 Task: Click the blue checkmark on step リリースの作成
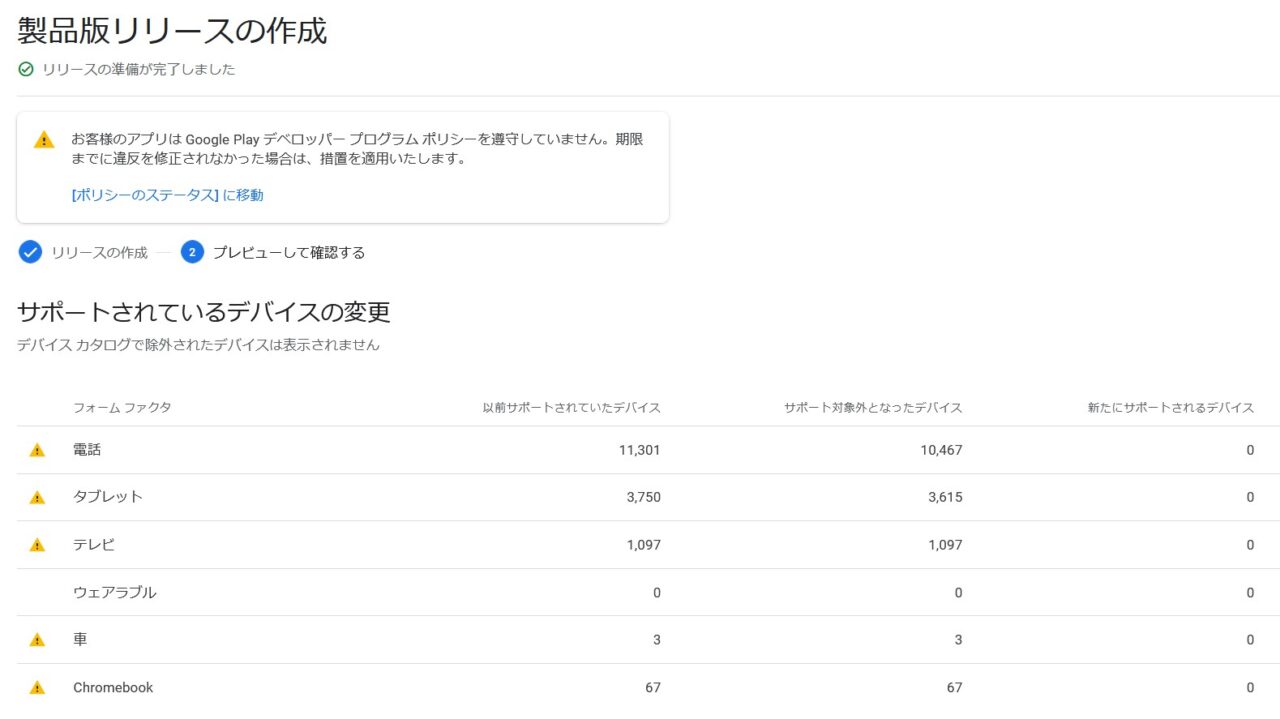point(30,252)
